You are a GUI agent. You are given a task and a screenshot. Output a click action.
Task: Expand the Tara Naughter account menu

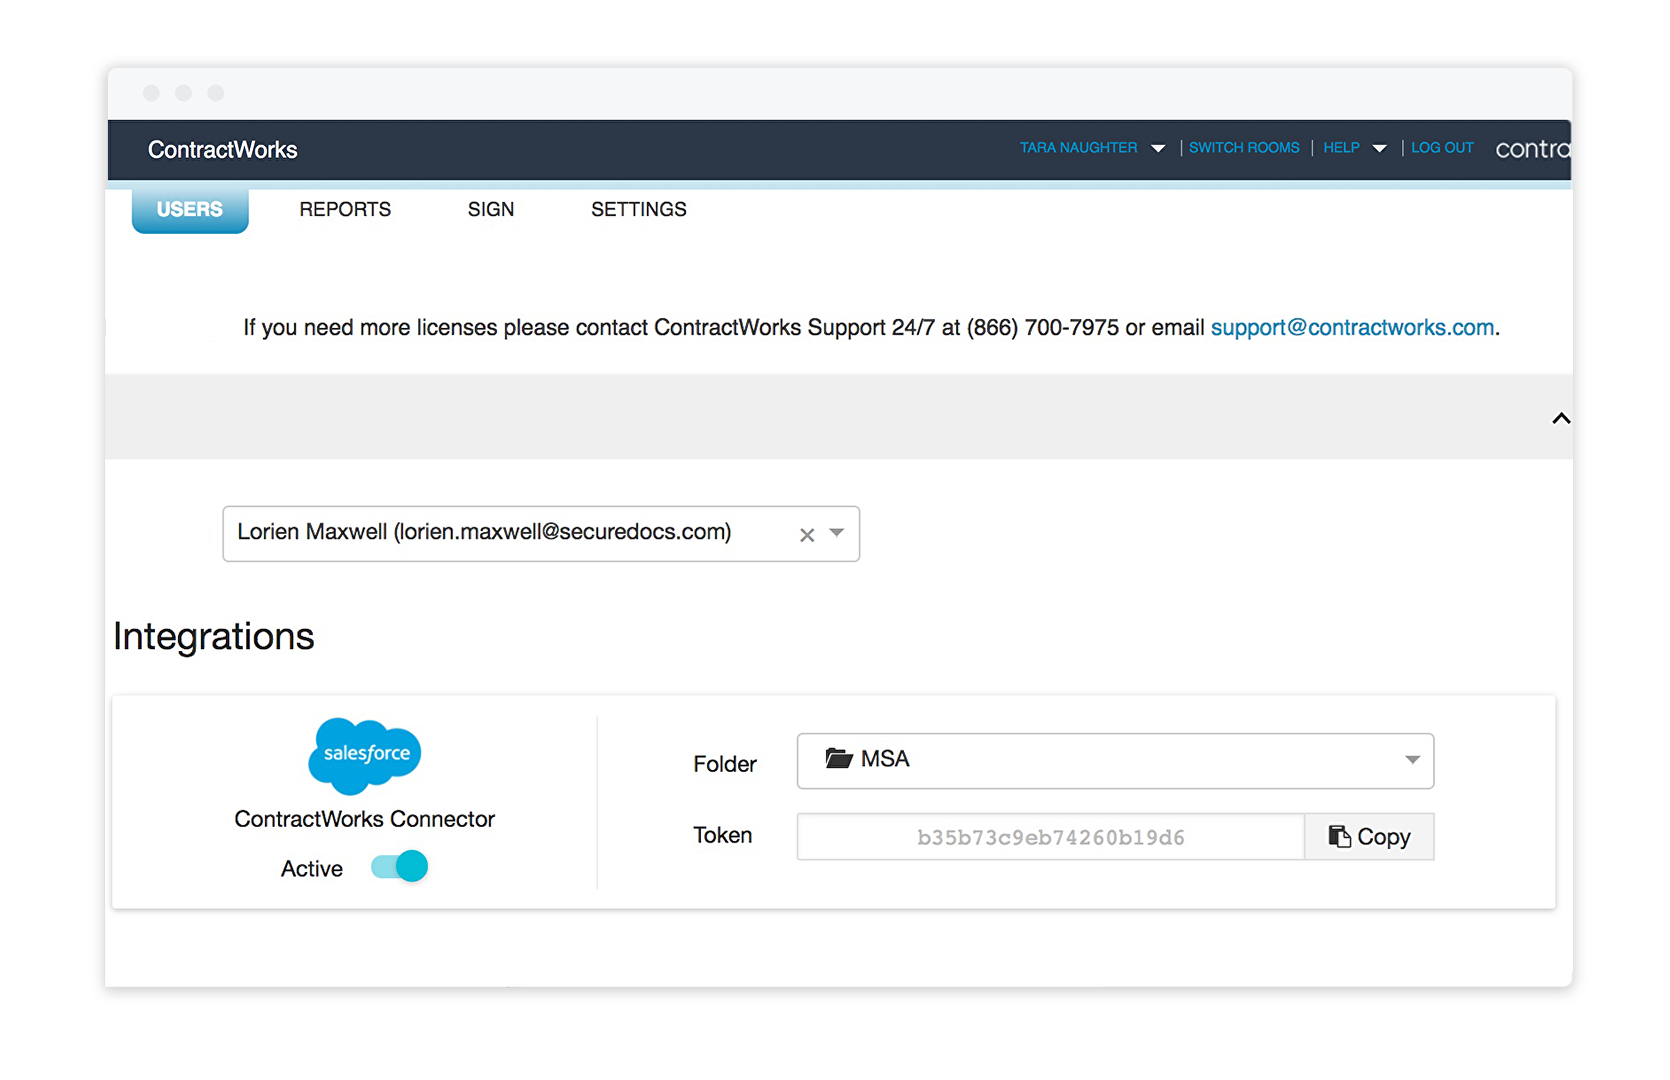(1158, 148)
